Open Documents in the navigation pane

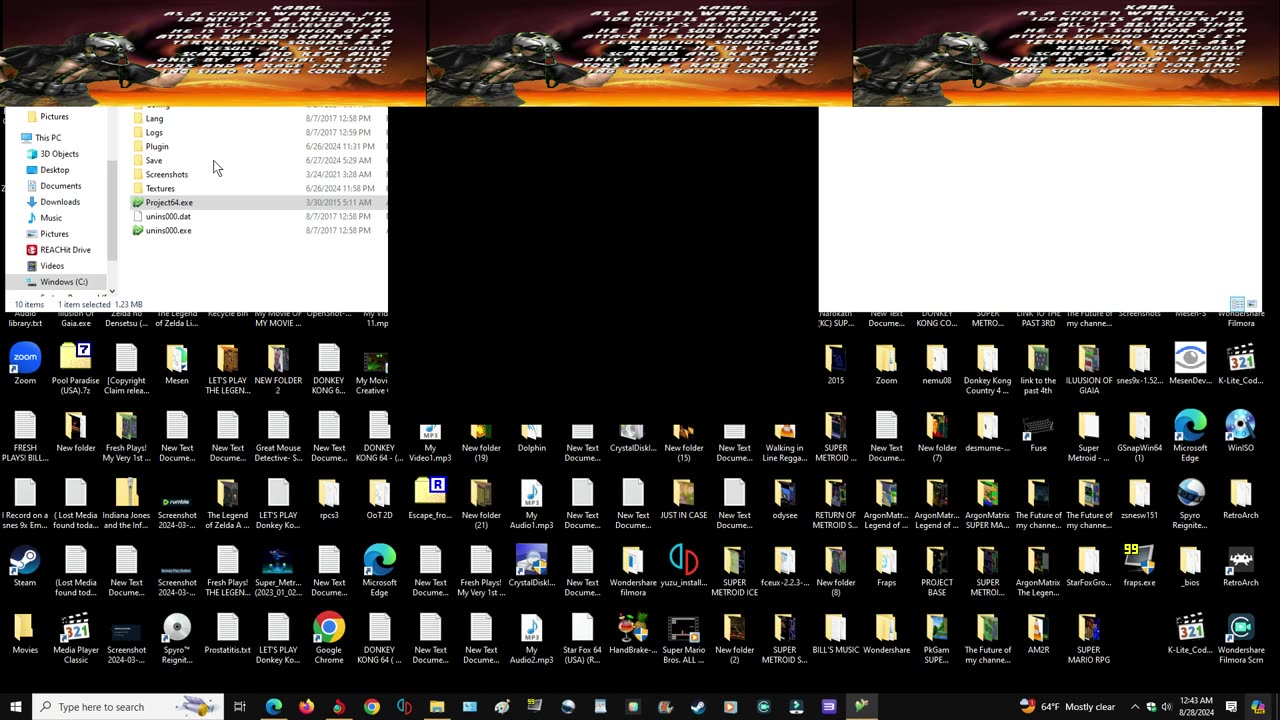pos(60,186)
